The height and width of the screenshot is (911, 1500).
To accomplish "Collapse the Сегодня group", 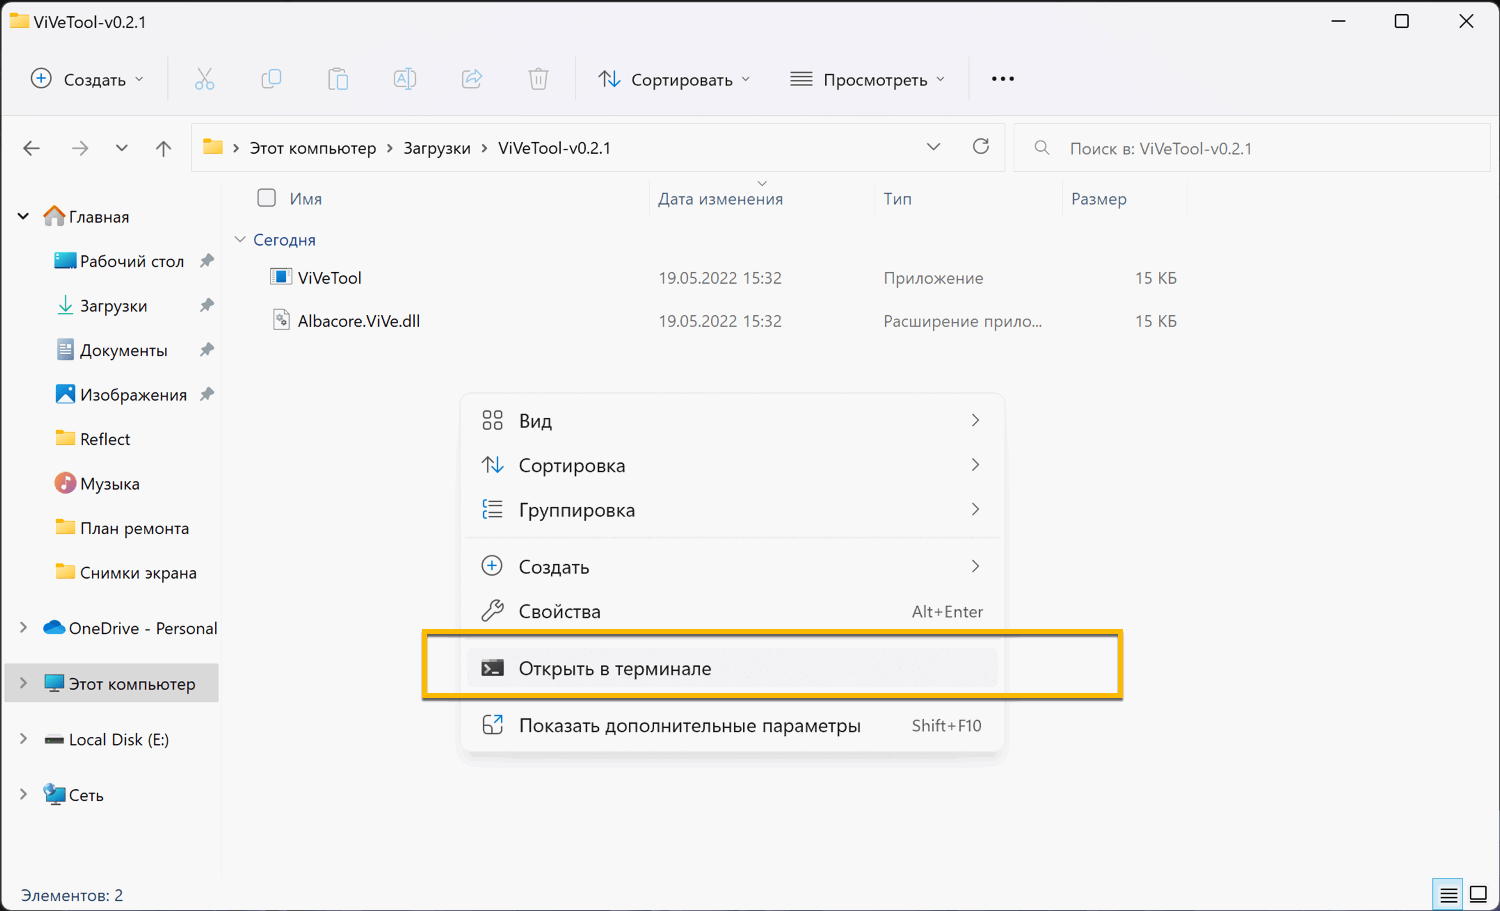I will [x=240, y=239].
